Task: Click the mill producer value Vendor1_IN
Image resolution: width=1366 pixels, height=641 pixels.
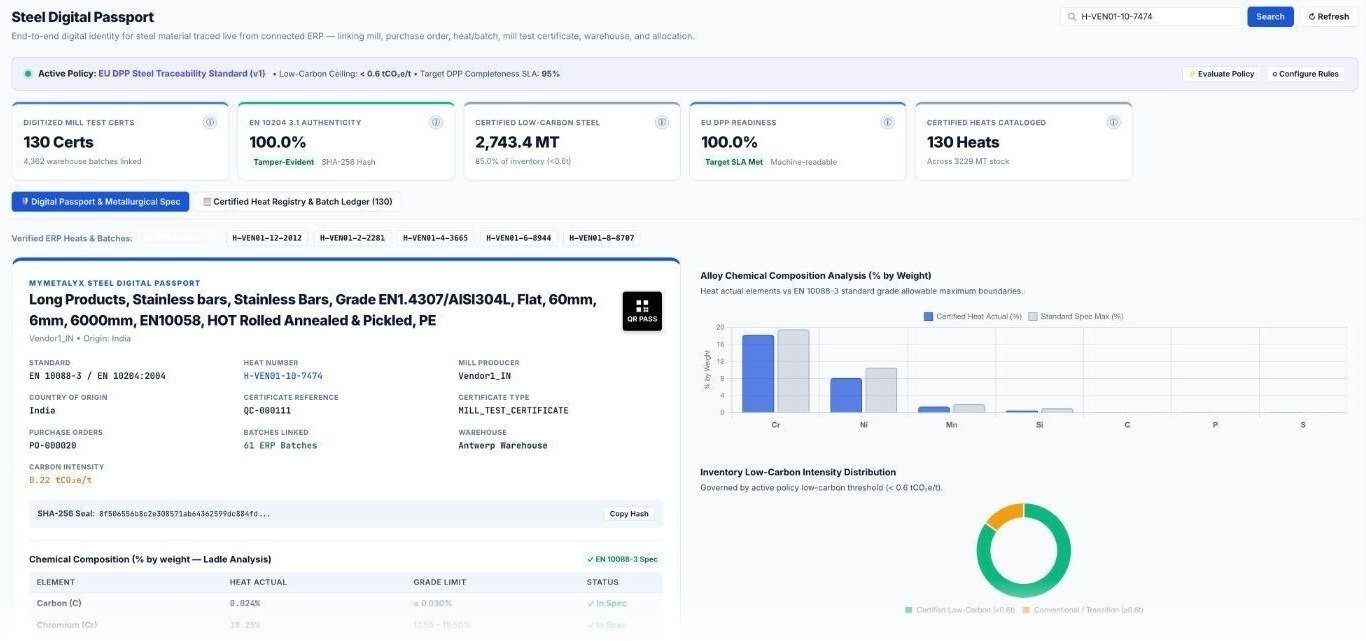Action: click(x=485, y=376)
